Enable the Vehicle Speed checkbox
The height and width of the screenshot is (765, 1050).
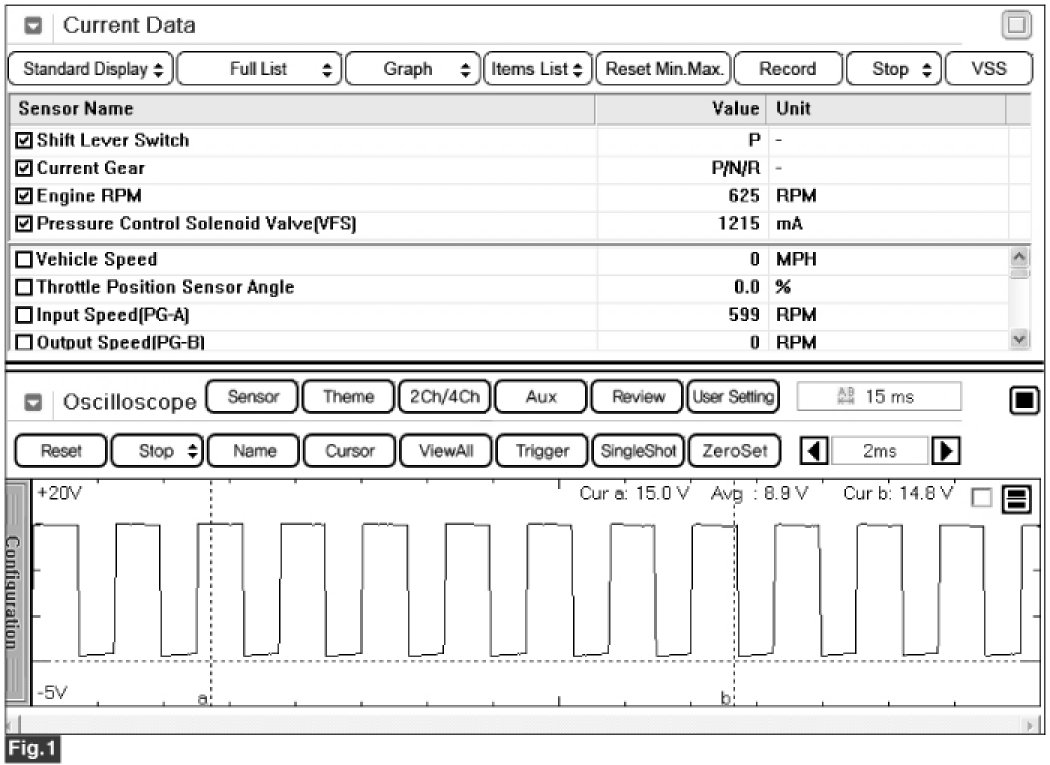(x=25, y=260)
